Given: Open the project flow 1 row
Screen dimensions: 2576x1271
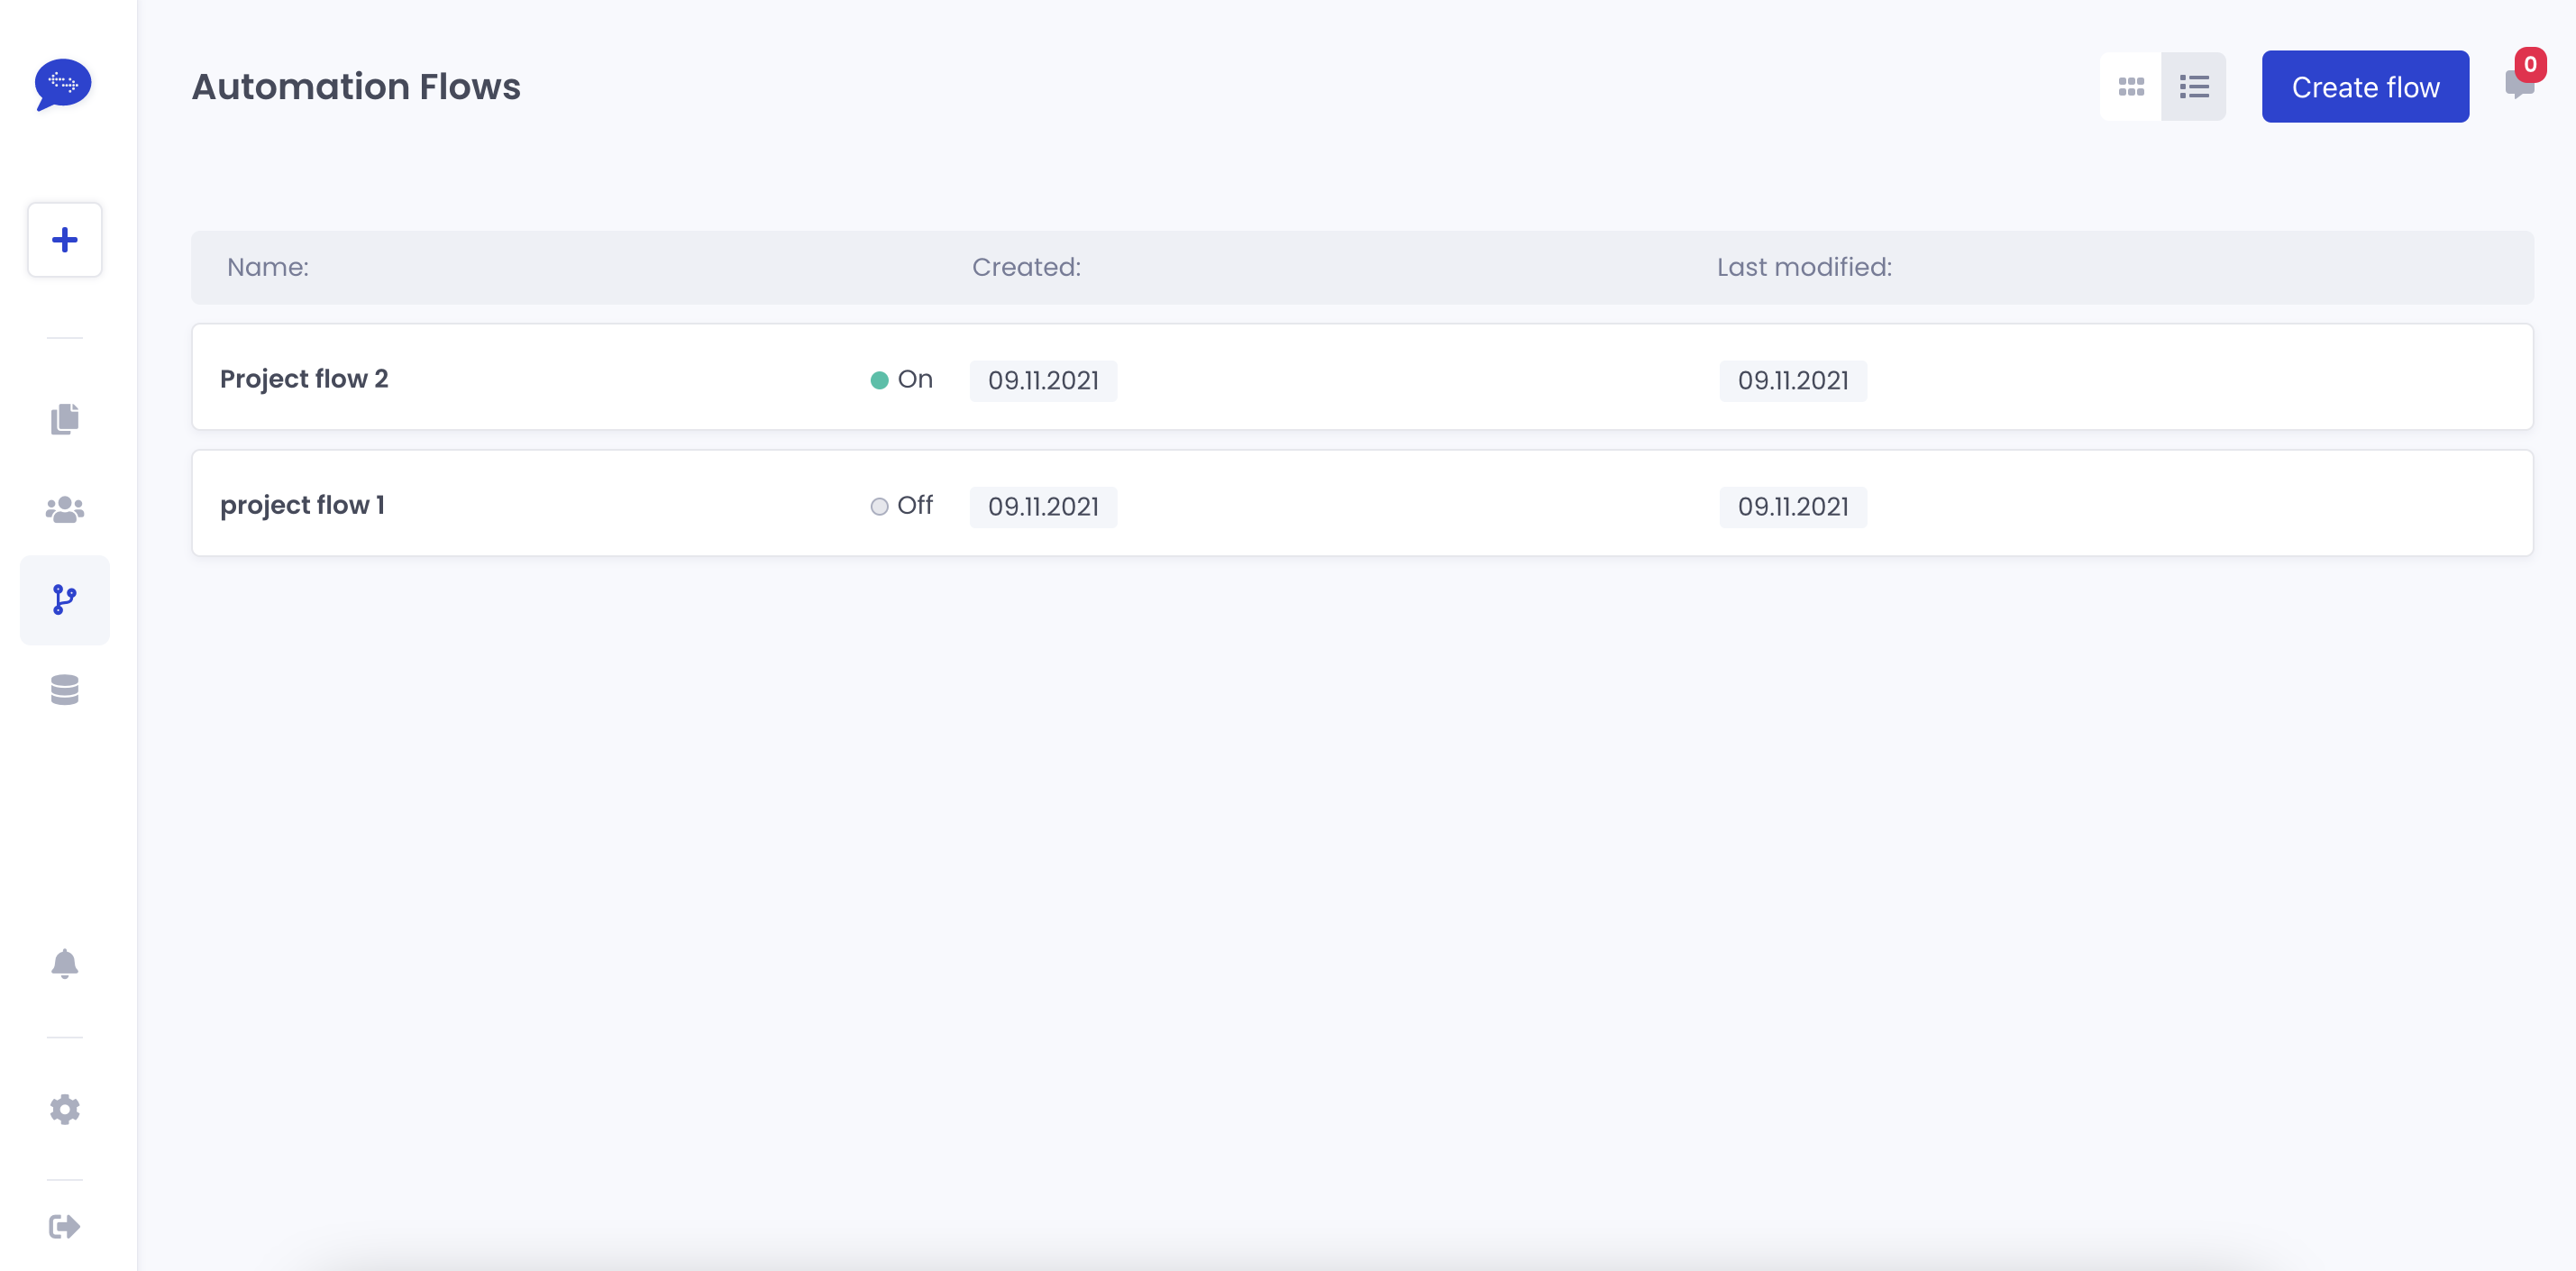Looking at the screenshot, I should click(x=1362, y=503).
